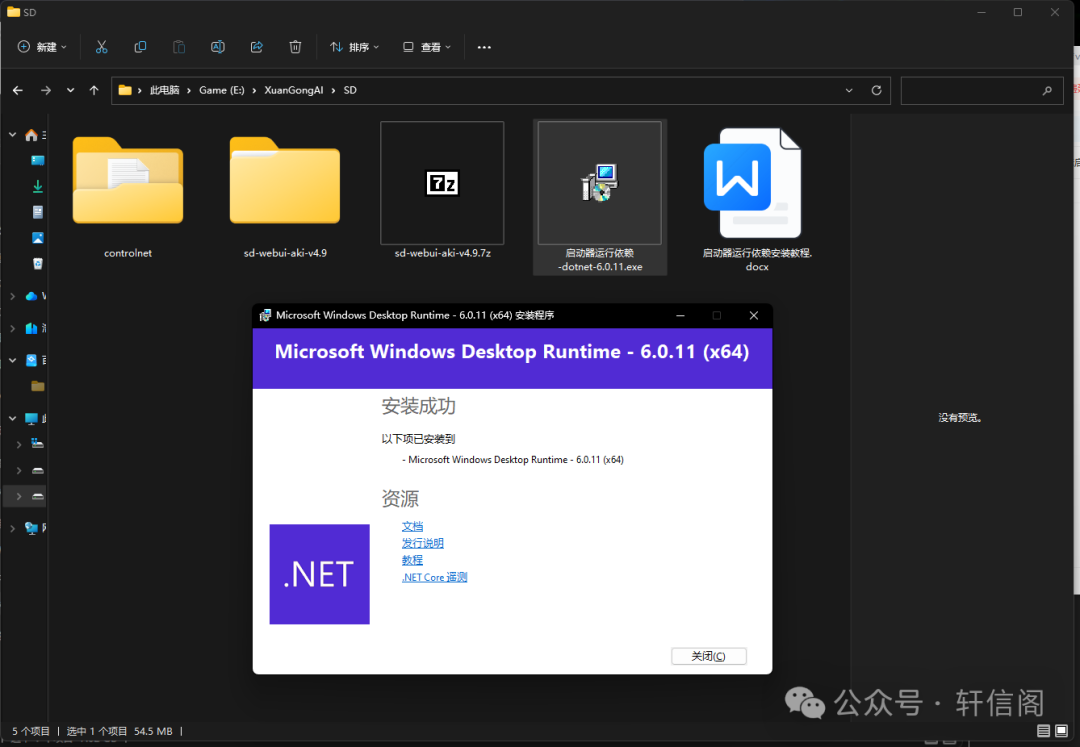Open the 发行说明 release notes link
The image size is (1080, 747).
(x=422, y=543)
